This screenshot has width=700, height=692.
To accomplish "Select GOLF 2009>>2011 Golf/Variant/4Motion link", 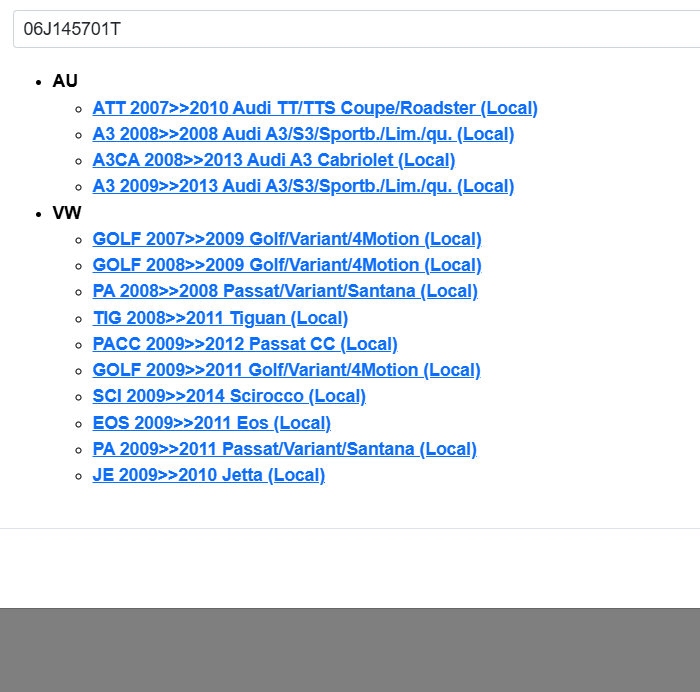I will pyautogui.click(x=287, y=370).
